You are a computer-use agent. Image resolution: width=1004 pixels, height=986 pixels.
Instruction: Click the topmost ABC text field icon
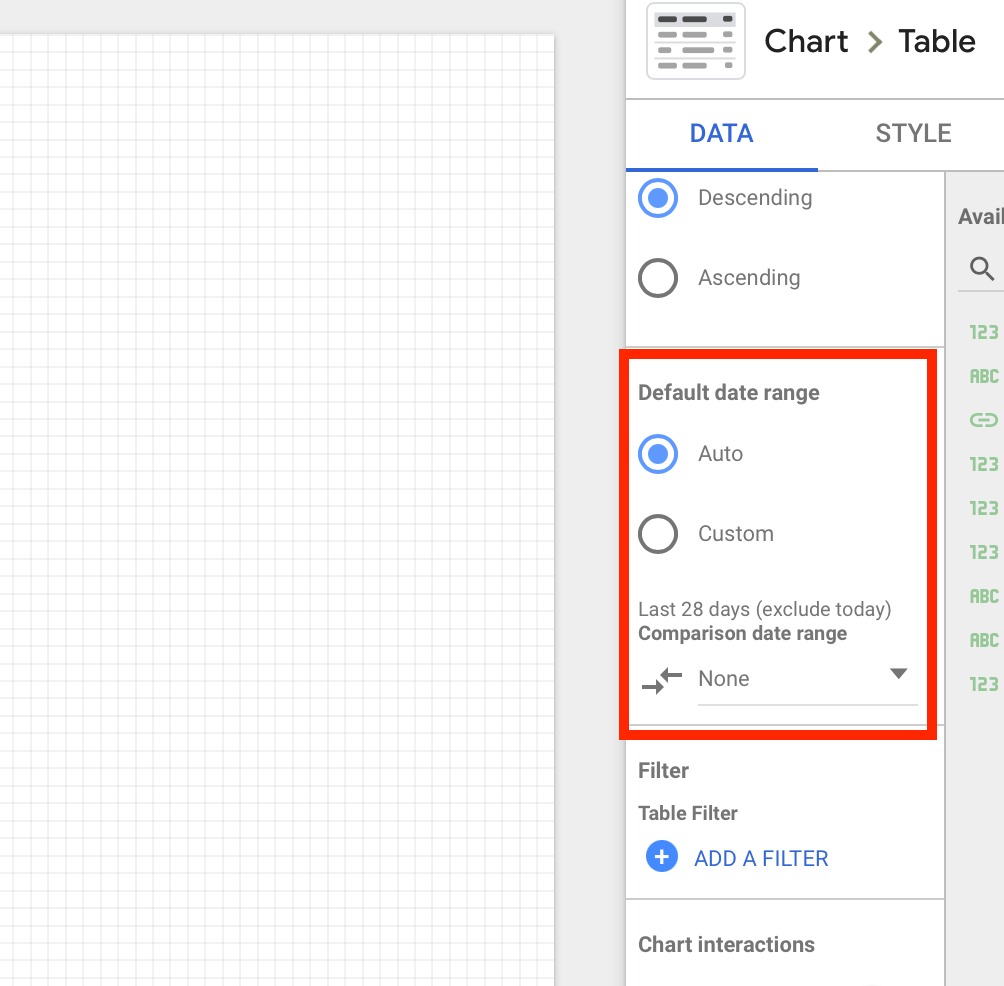coord(984,376)
